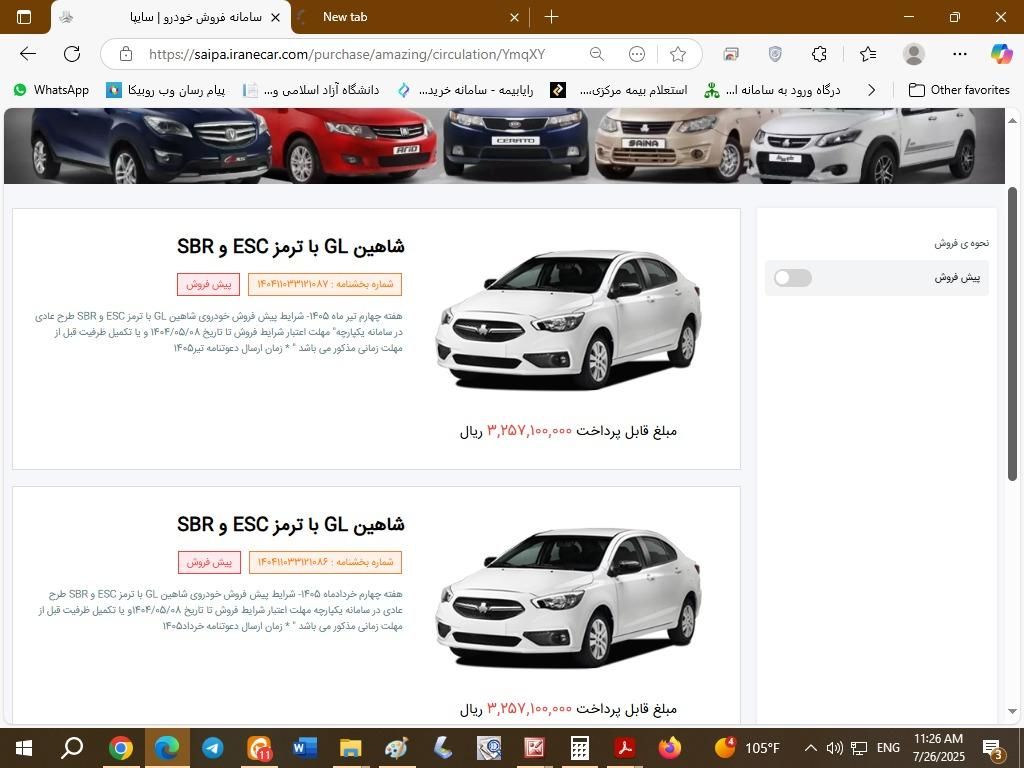Open Firefox from taskbar
This screenshot has height=768, width=1024.
[x=669, y=748]
